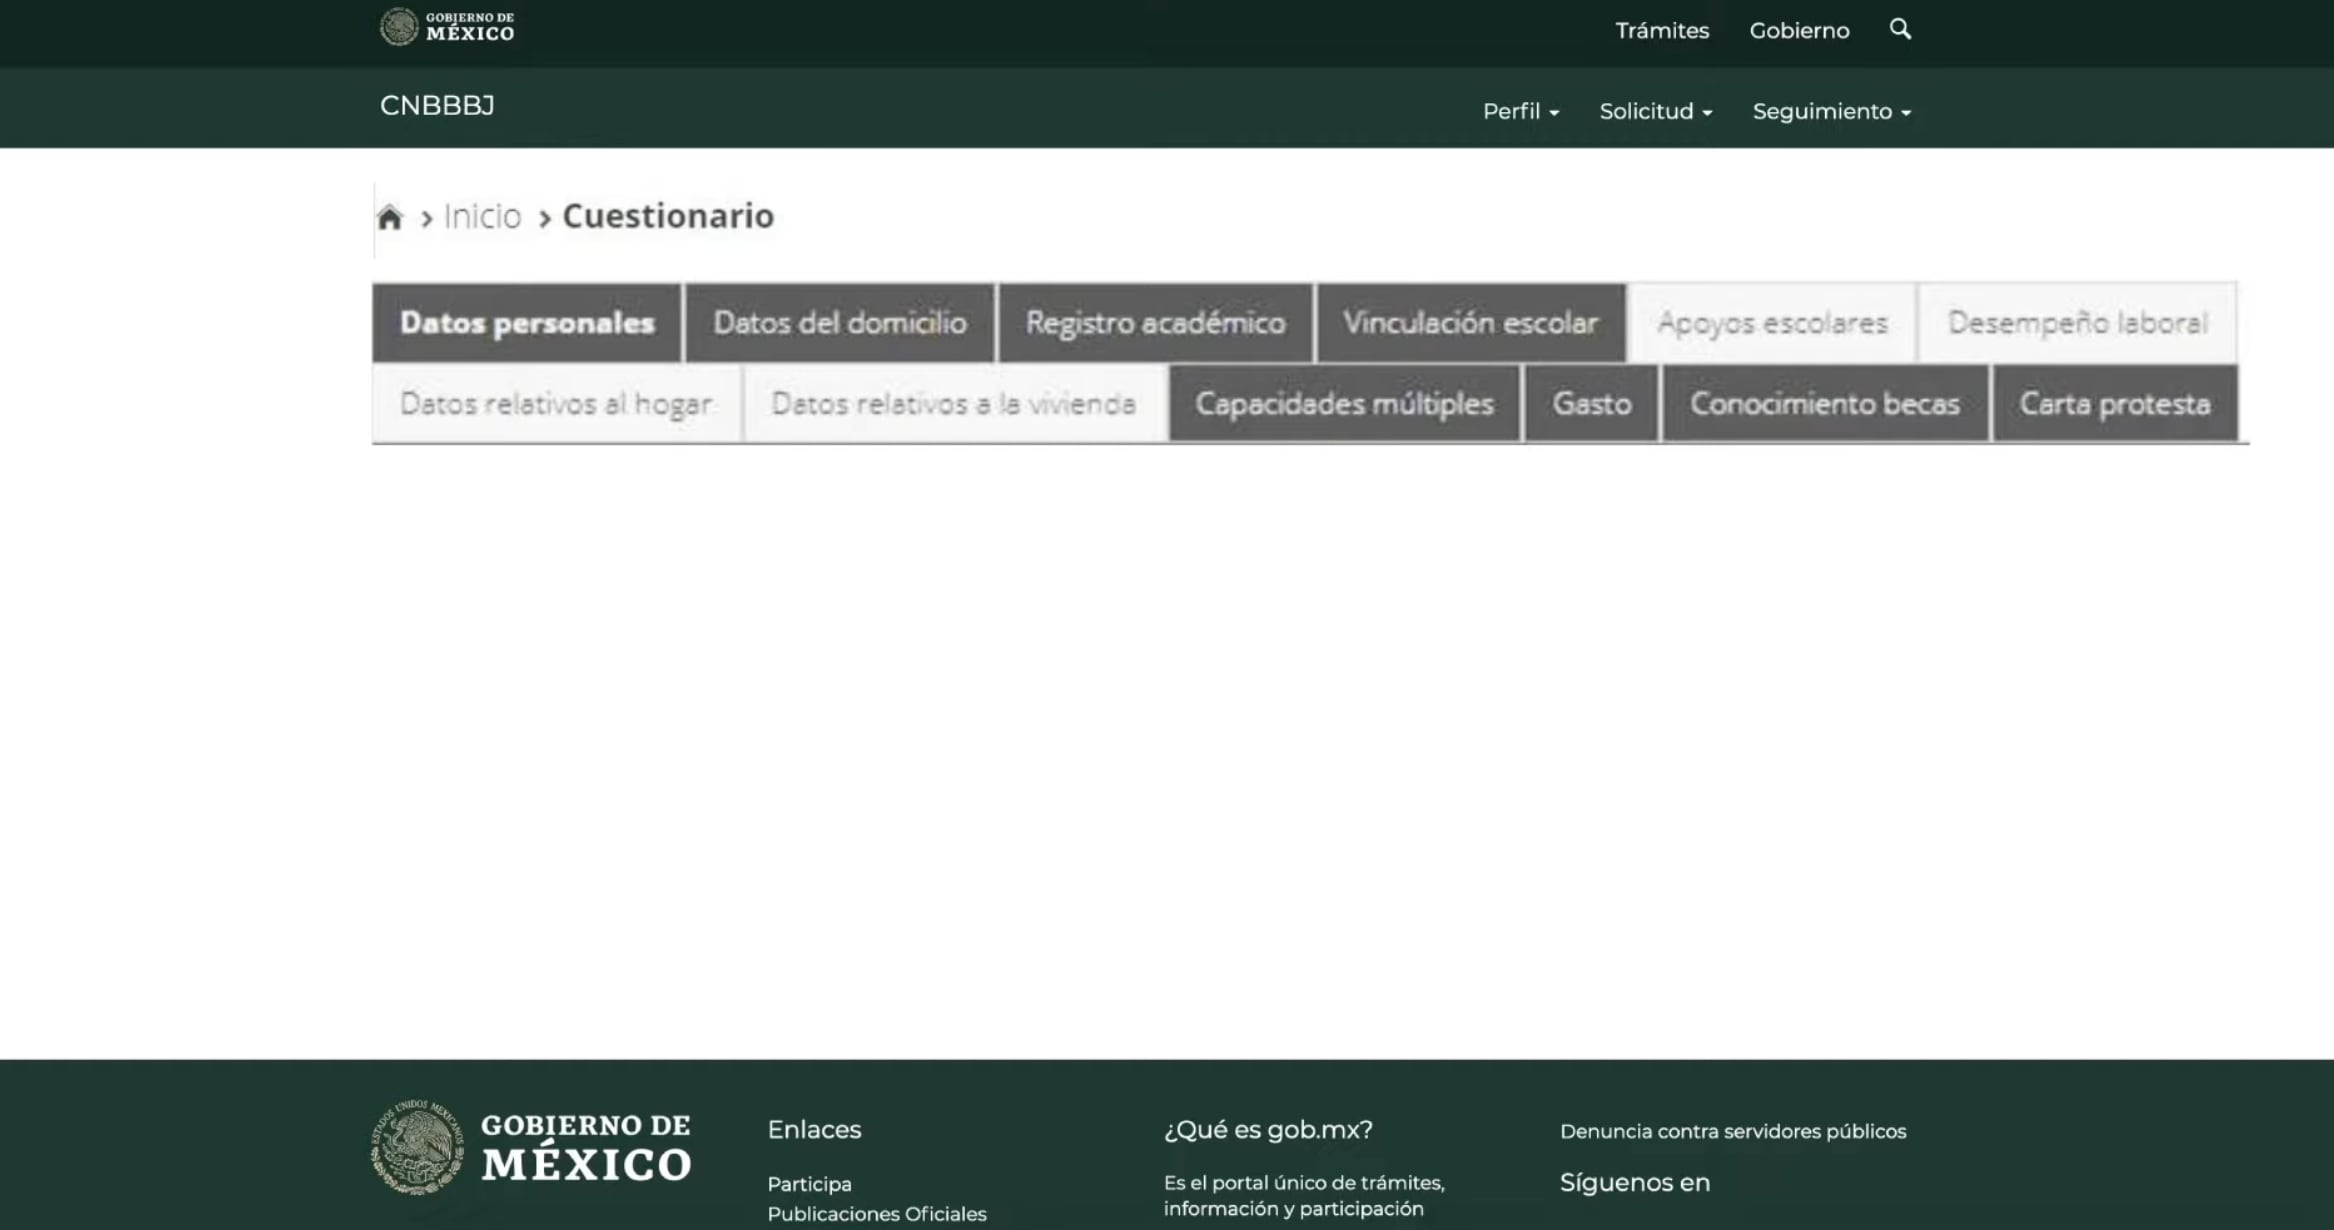Click the Trámites menu item
This screenshot has width=2334, height=1230.
tap(1662, 30)
